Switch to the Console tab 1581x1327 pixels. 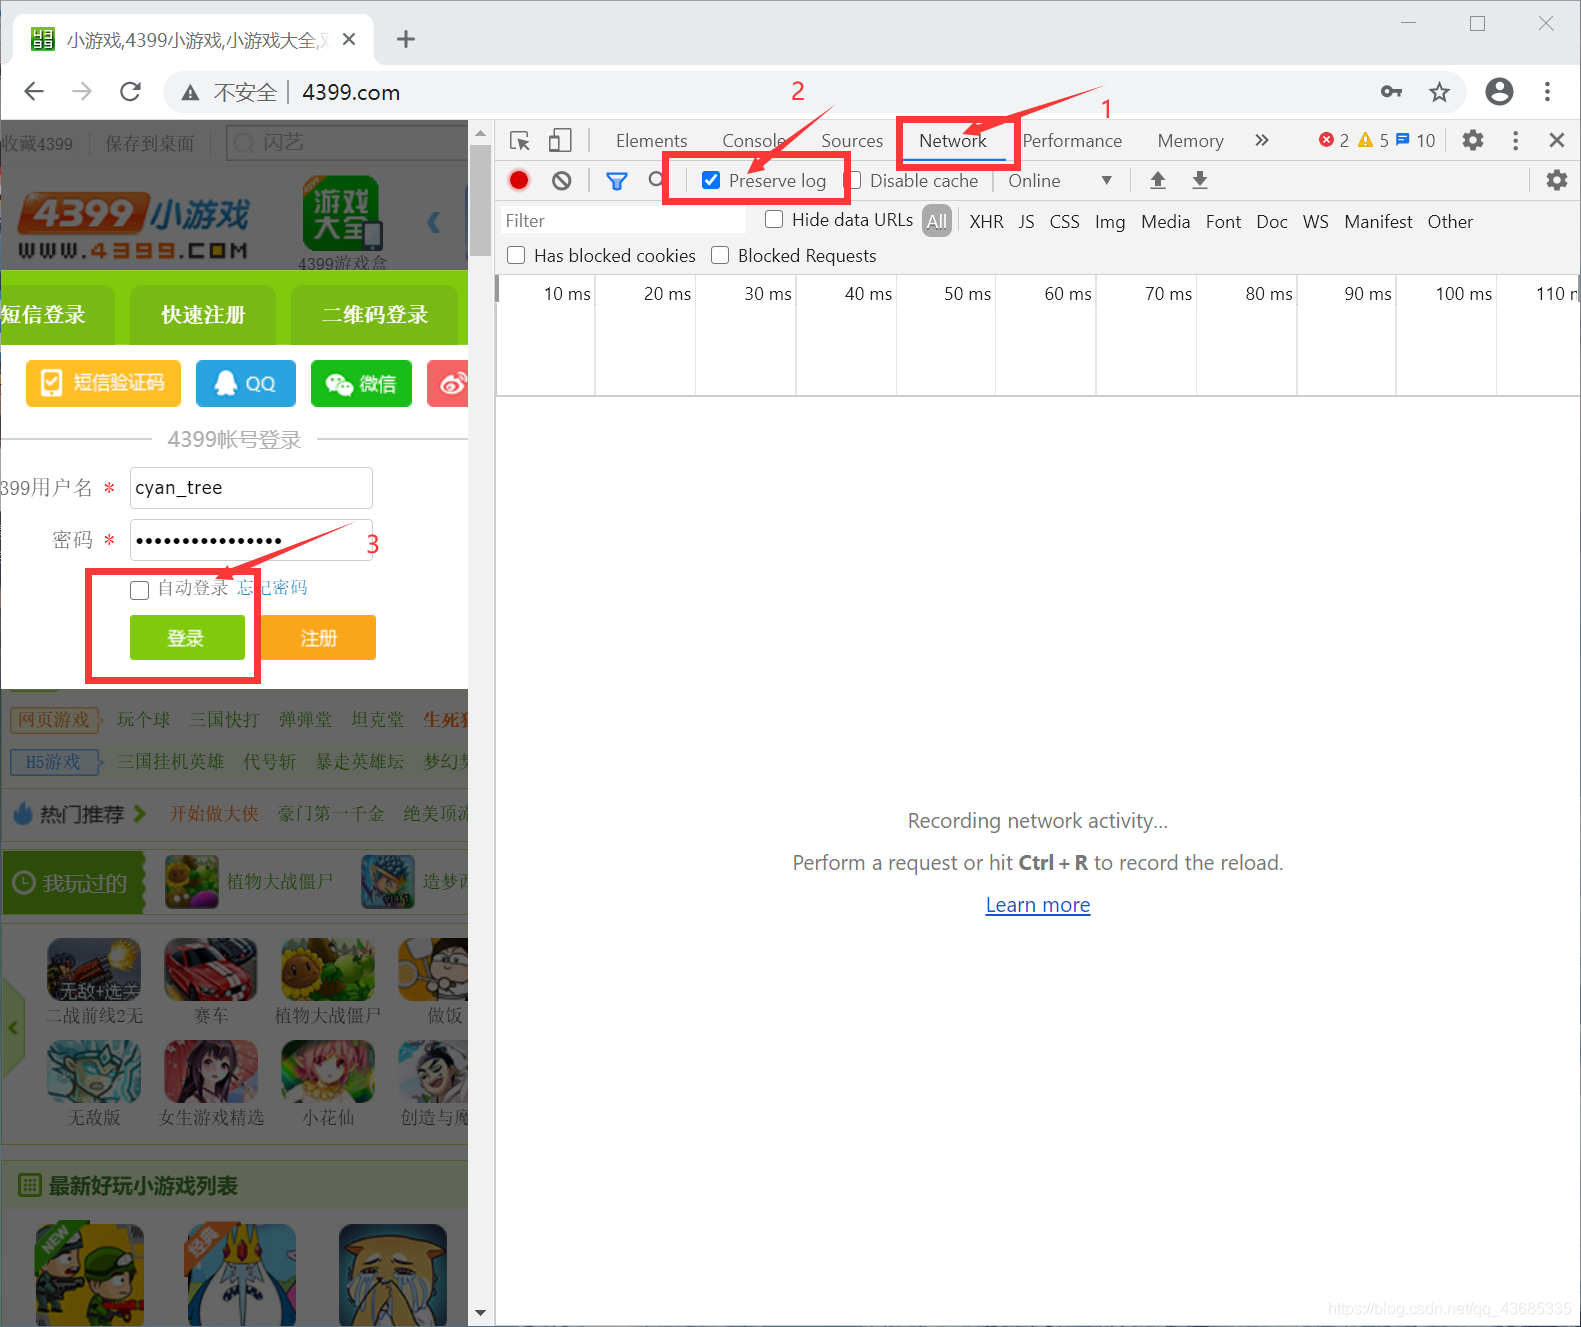pyautogui.click(x=753, y=141)
